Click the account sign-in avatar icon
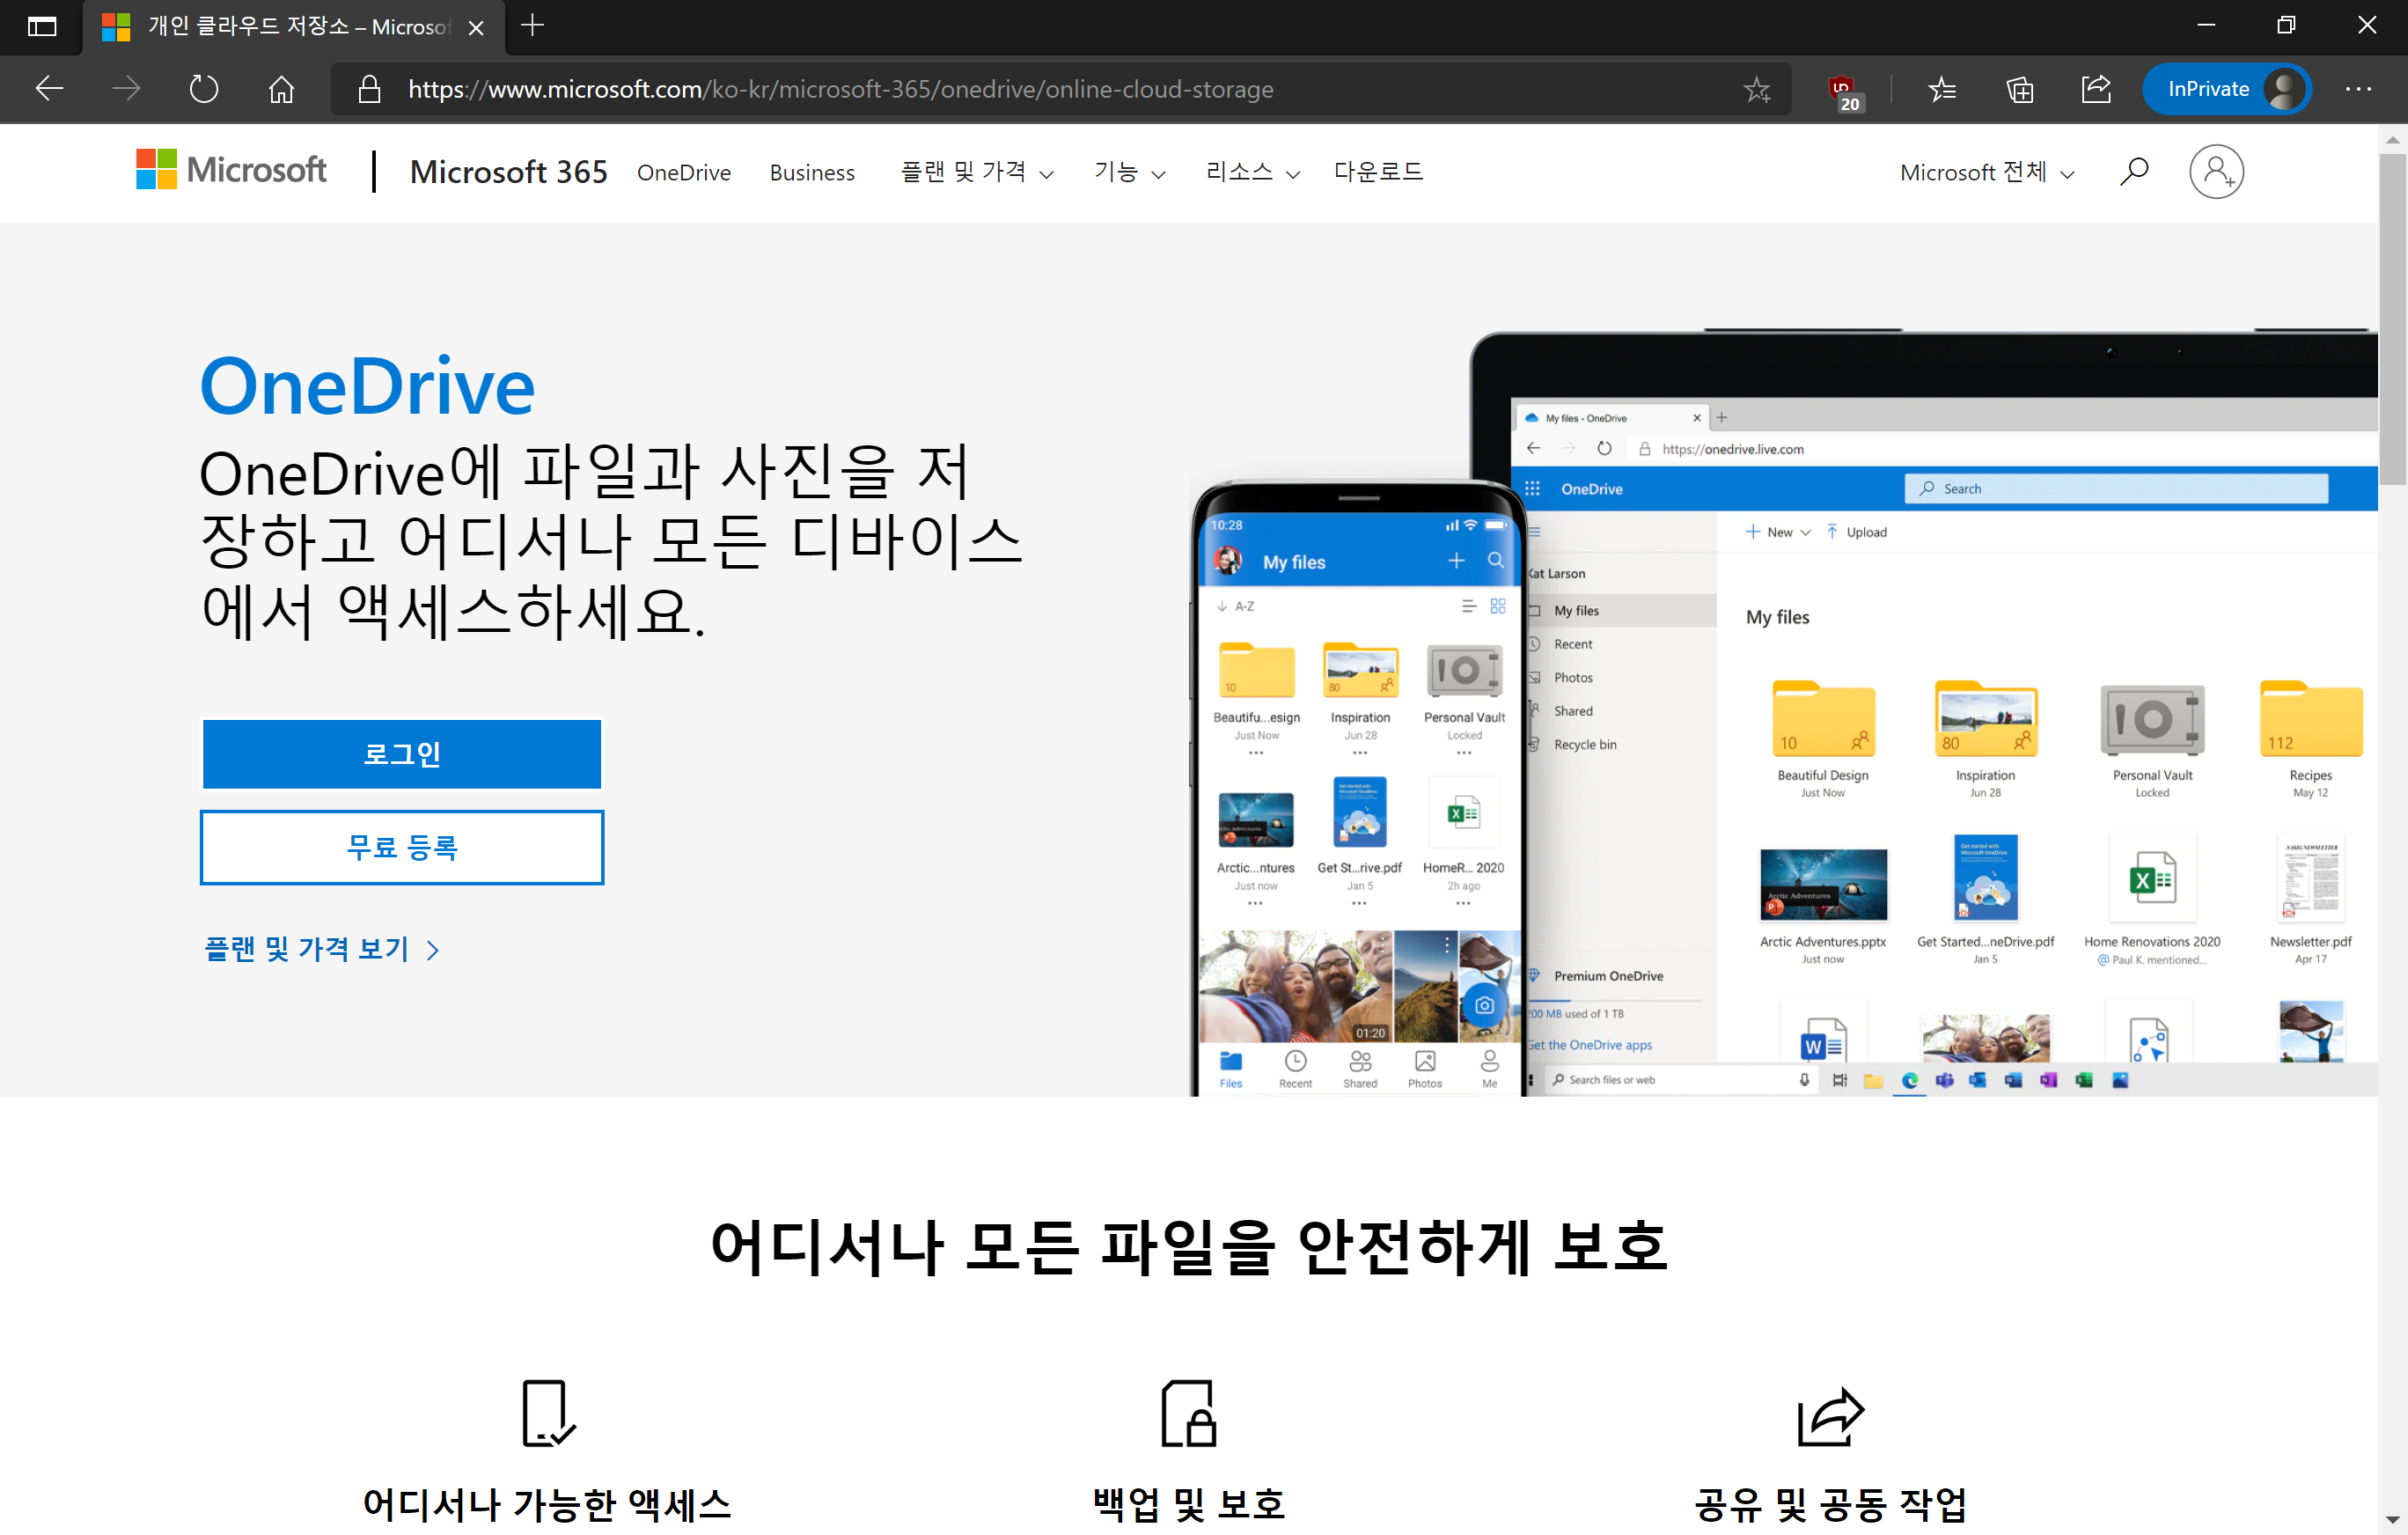 pyautogui.click(x=2215, y=172)
